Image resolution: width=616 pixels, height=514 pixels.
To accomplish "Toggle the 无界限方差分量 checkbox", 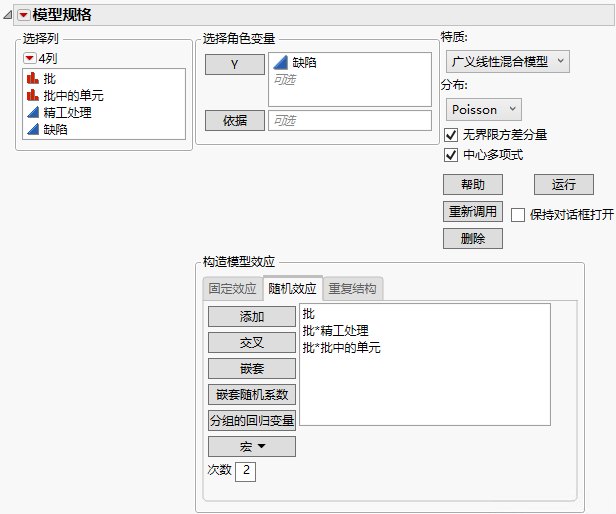I will [x=451, y=134].
